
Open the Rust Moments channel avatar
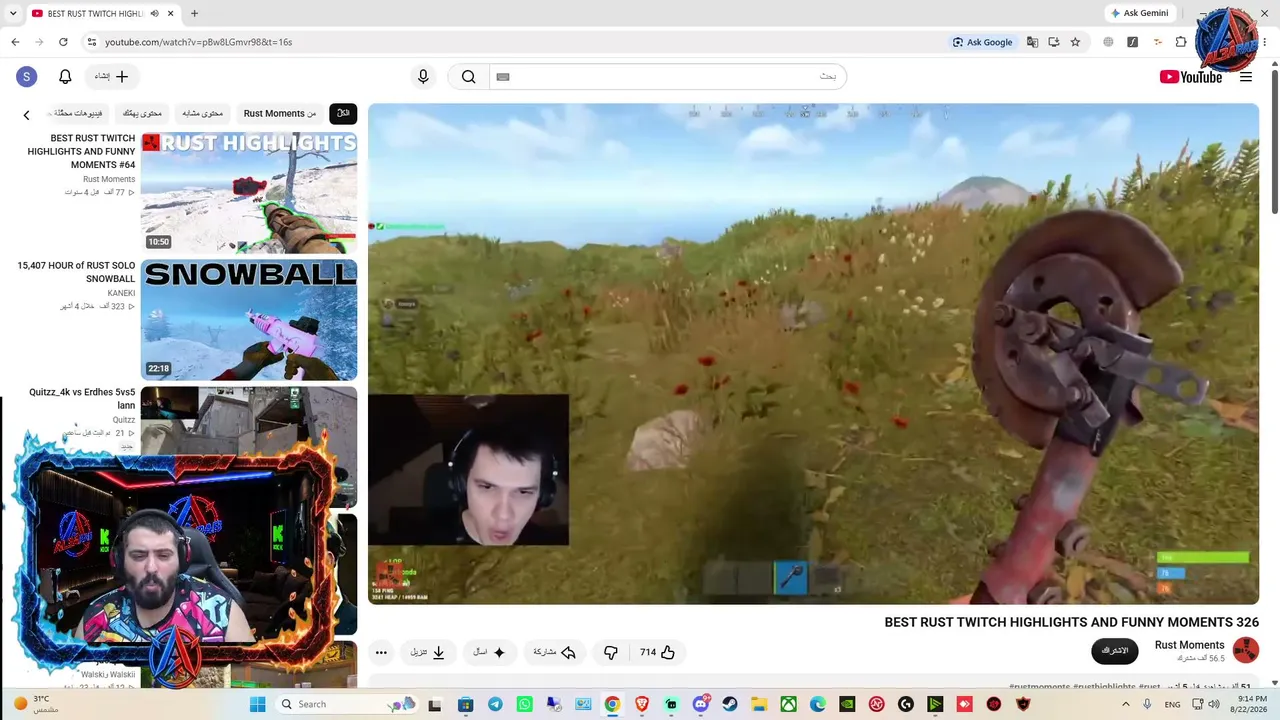click(x=1246, y=650)
